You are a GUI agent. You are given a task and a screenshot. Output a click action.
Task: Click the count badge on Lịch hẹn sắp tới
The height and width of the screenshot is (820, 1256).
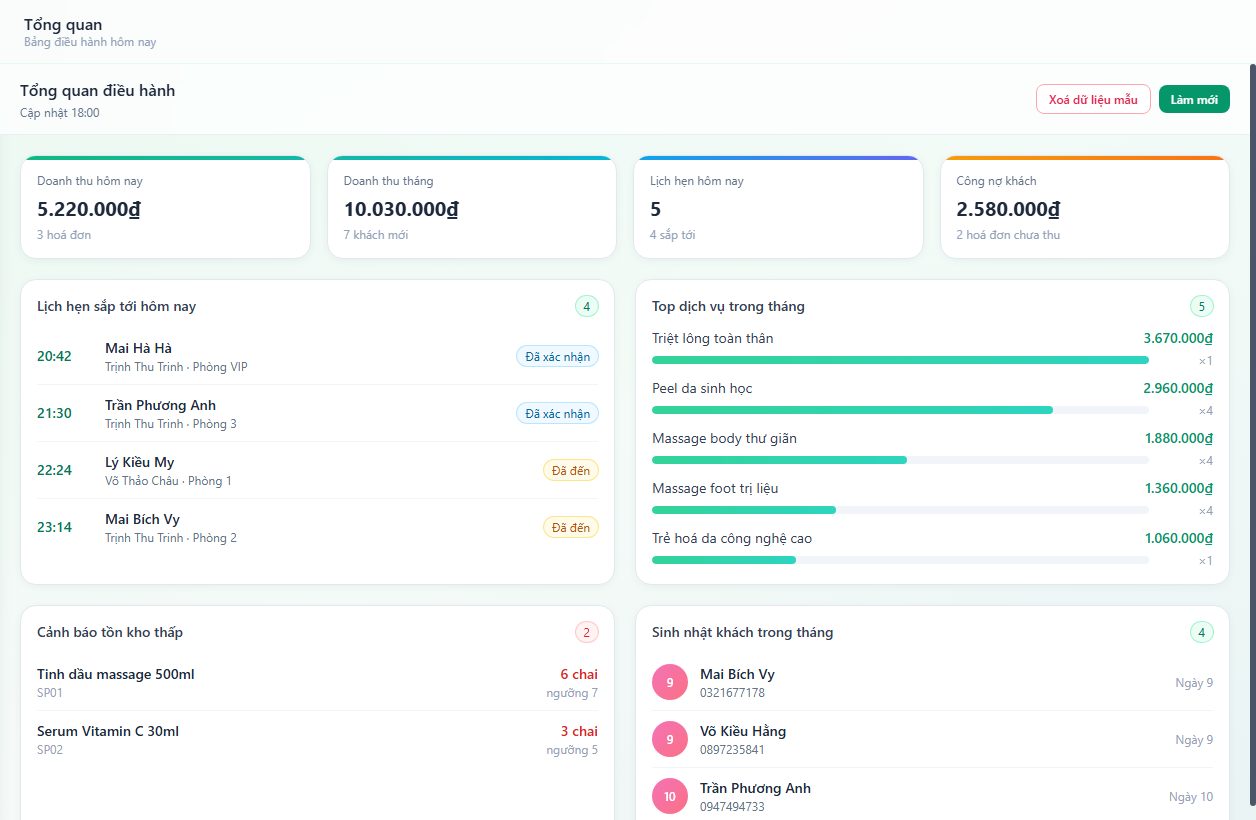tap(587, 306)
